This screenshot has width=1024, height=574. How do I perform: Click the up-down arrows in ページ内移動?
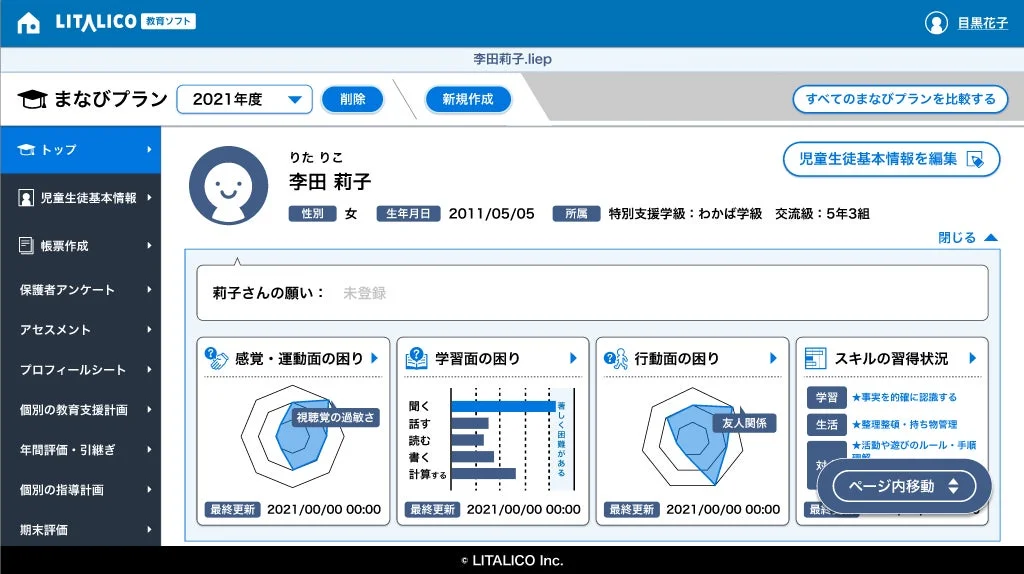click(x=953, y=486)
